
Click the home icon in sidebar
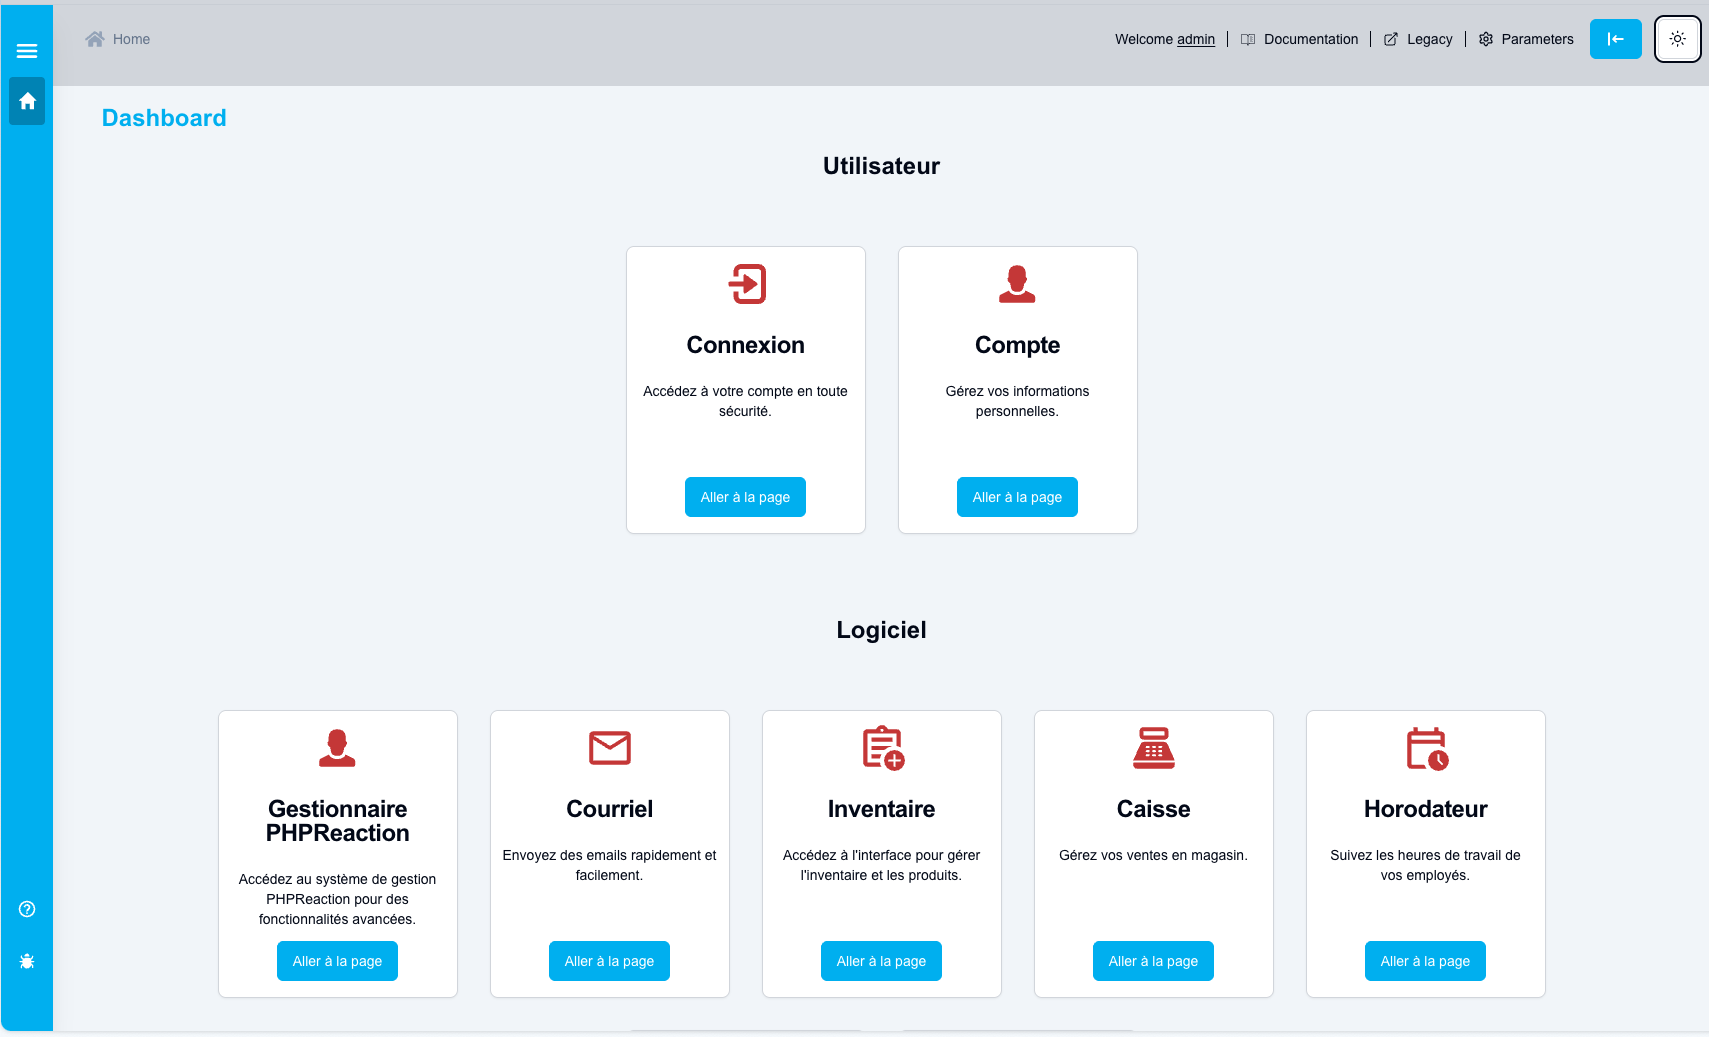pos(27,101)
